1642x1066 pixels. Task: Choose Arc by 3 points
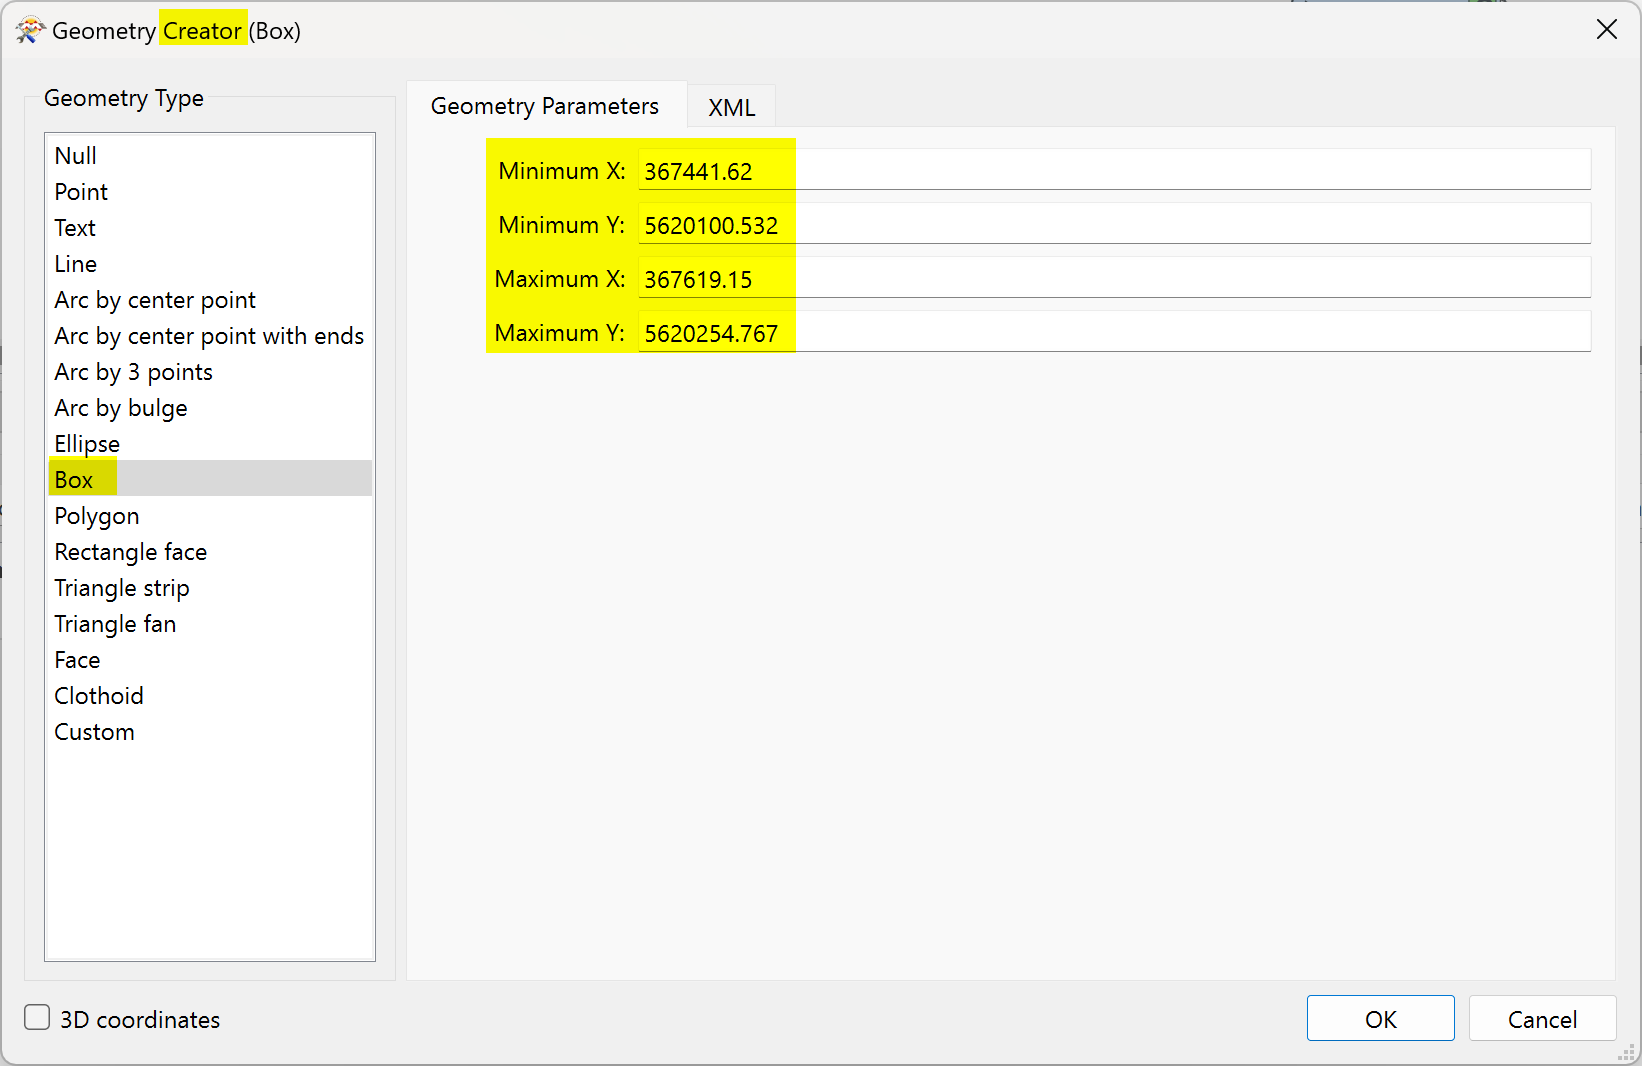tap(134, 372)
